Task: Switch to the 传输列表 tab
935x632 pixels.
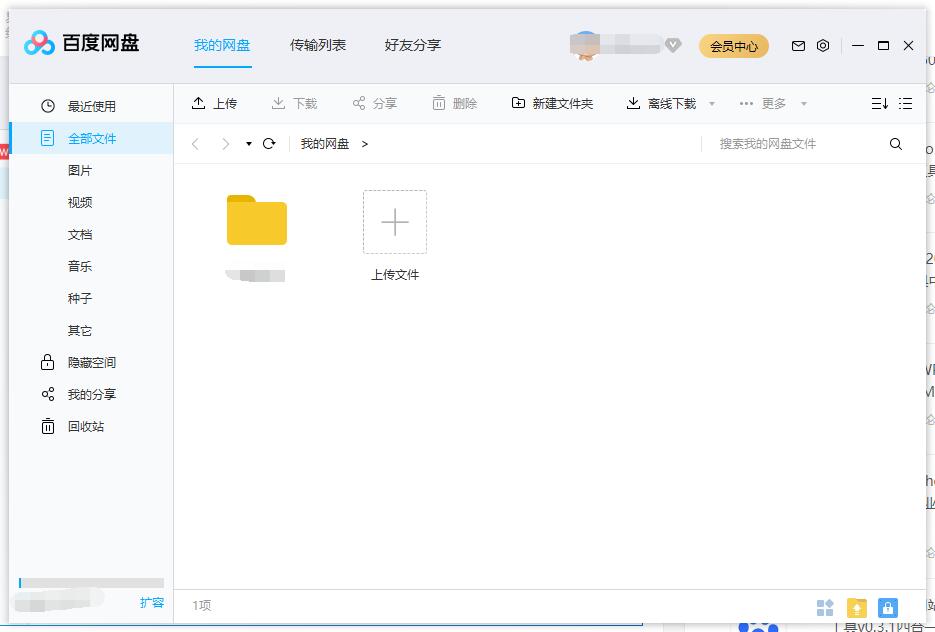Action: coord(317,45)
